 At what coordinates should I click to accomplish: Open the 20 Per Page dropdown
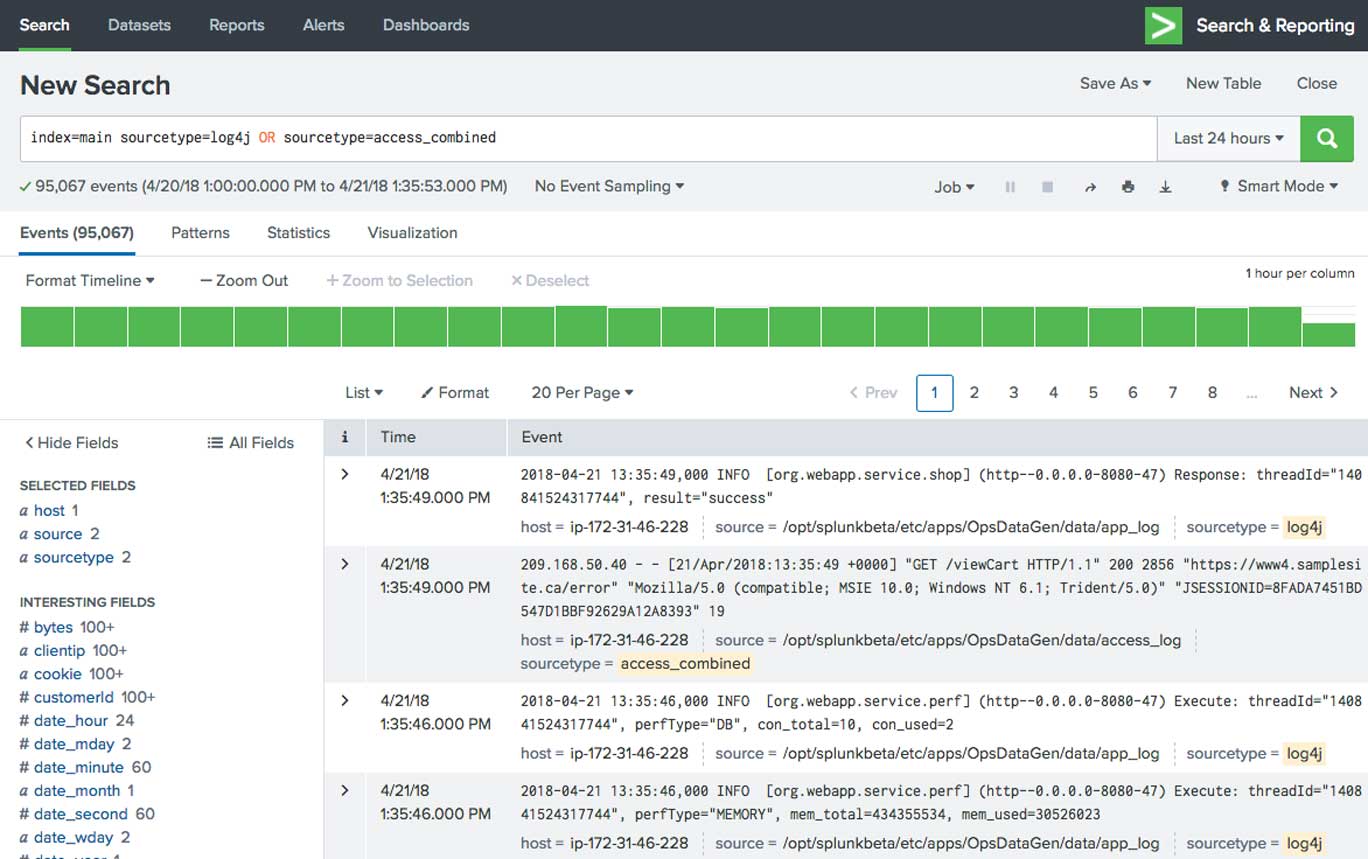(x=582, y=393)
